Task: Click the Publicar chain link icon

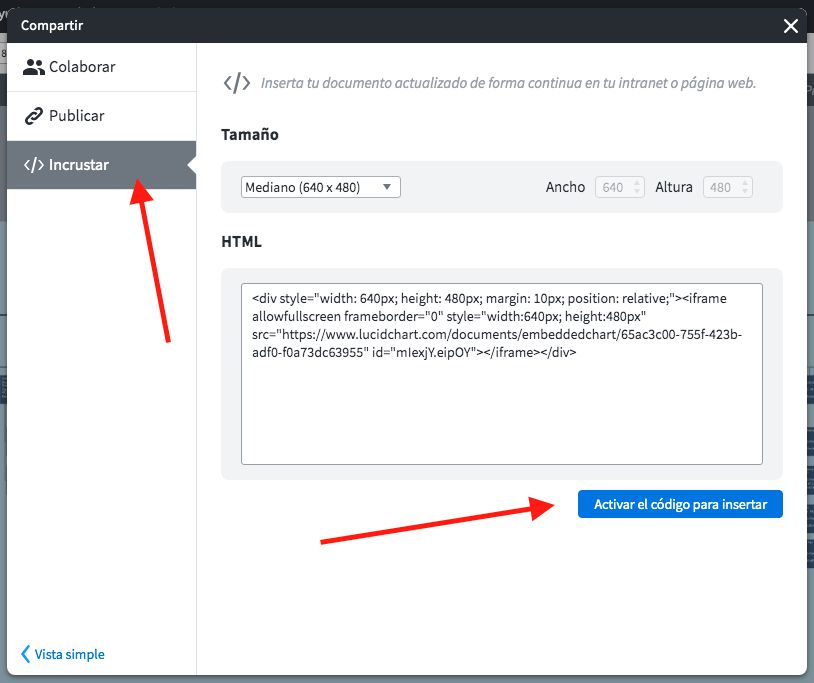Action: coord(34,116)
